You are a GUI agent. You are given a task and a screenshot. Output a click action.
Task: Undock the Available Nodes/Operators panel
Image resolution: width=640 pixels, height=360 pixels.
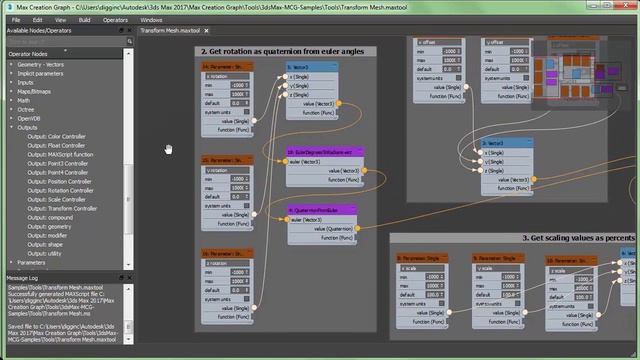tap(121, 31)
